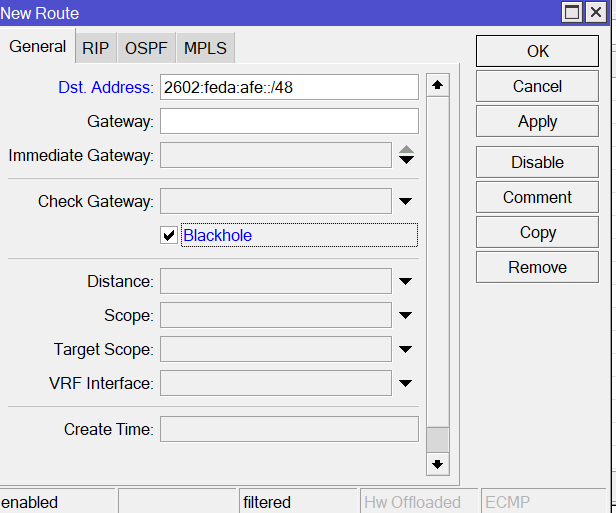The height and width of the screenshot is (513, 616).
Task: Click the scrollbar up arrow
Action: pyautogui.click(x=438, y=85)
